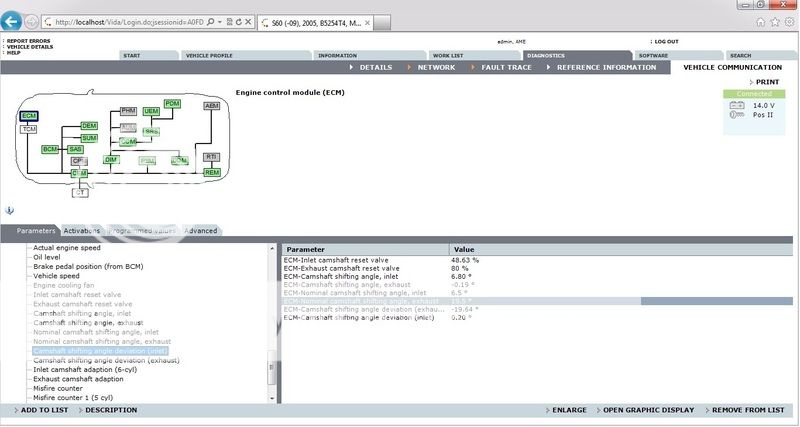Select Oil level in parameter tree
Viewport: 800px width, 427px height.
pos(50,256)
